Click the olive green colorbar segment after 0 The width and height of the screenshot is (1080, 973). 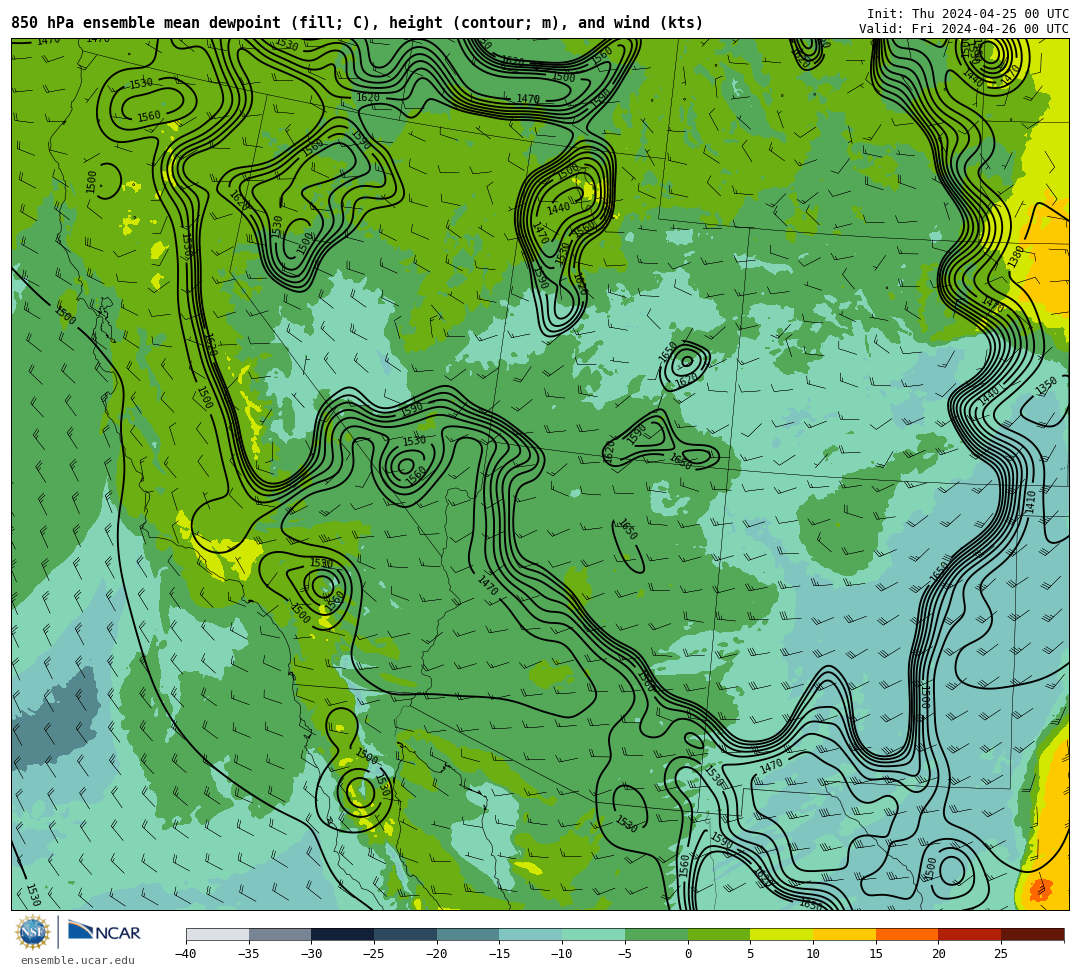[x=719, y=934]
